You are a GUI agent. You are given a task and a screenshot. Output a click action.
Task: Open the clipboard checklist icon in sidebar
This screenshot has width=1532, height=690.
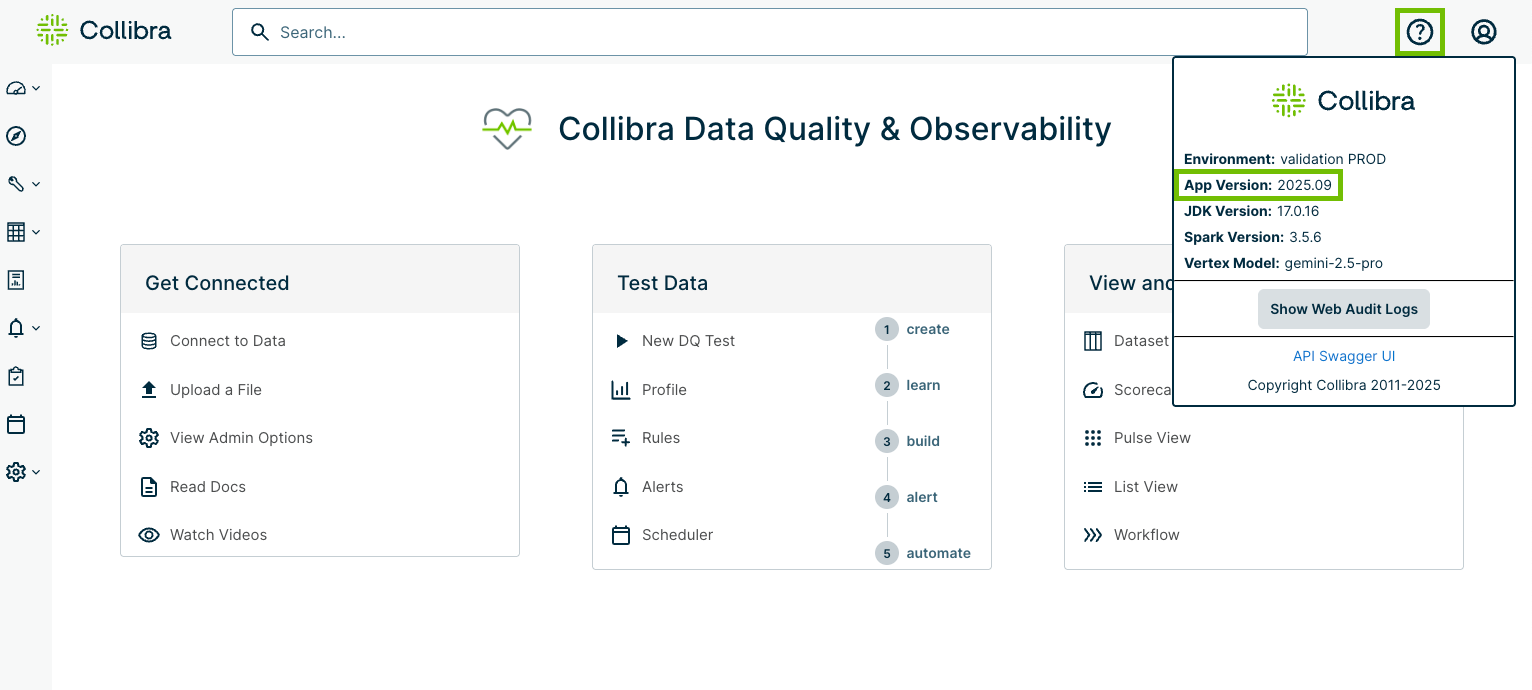click(x=16, y=376)
